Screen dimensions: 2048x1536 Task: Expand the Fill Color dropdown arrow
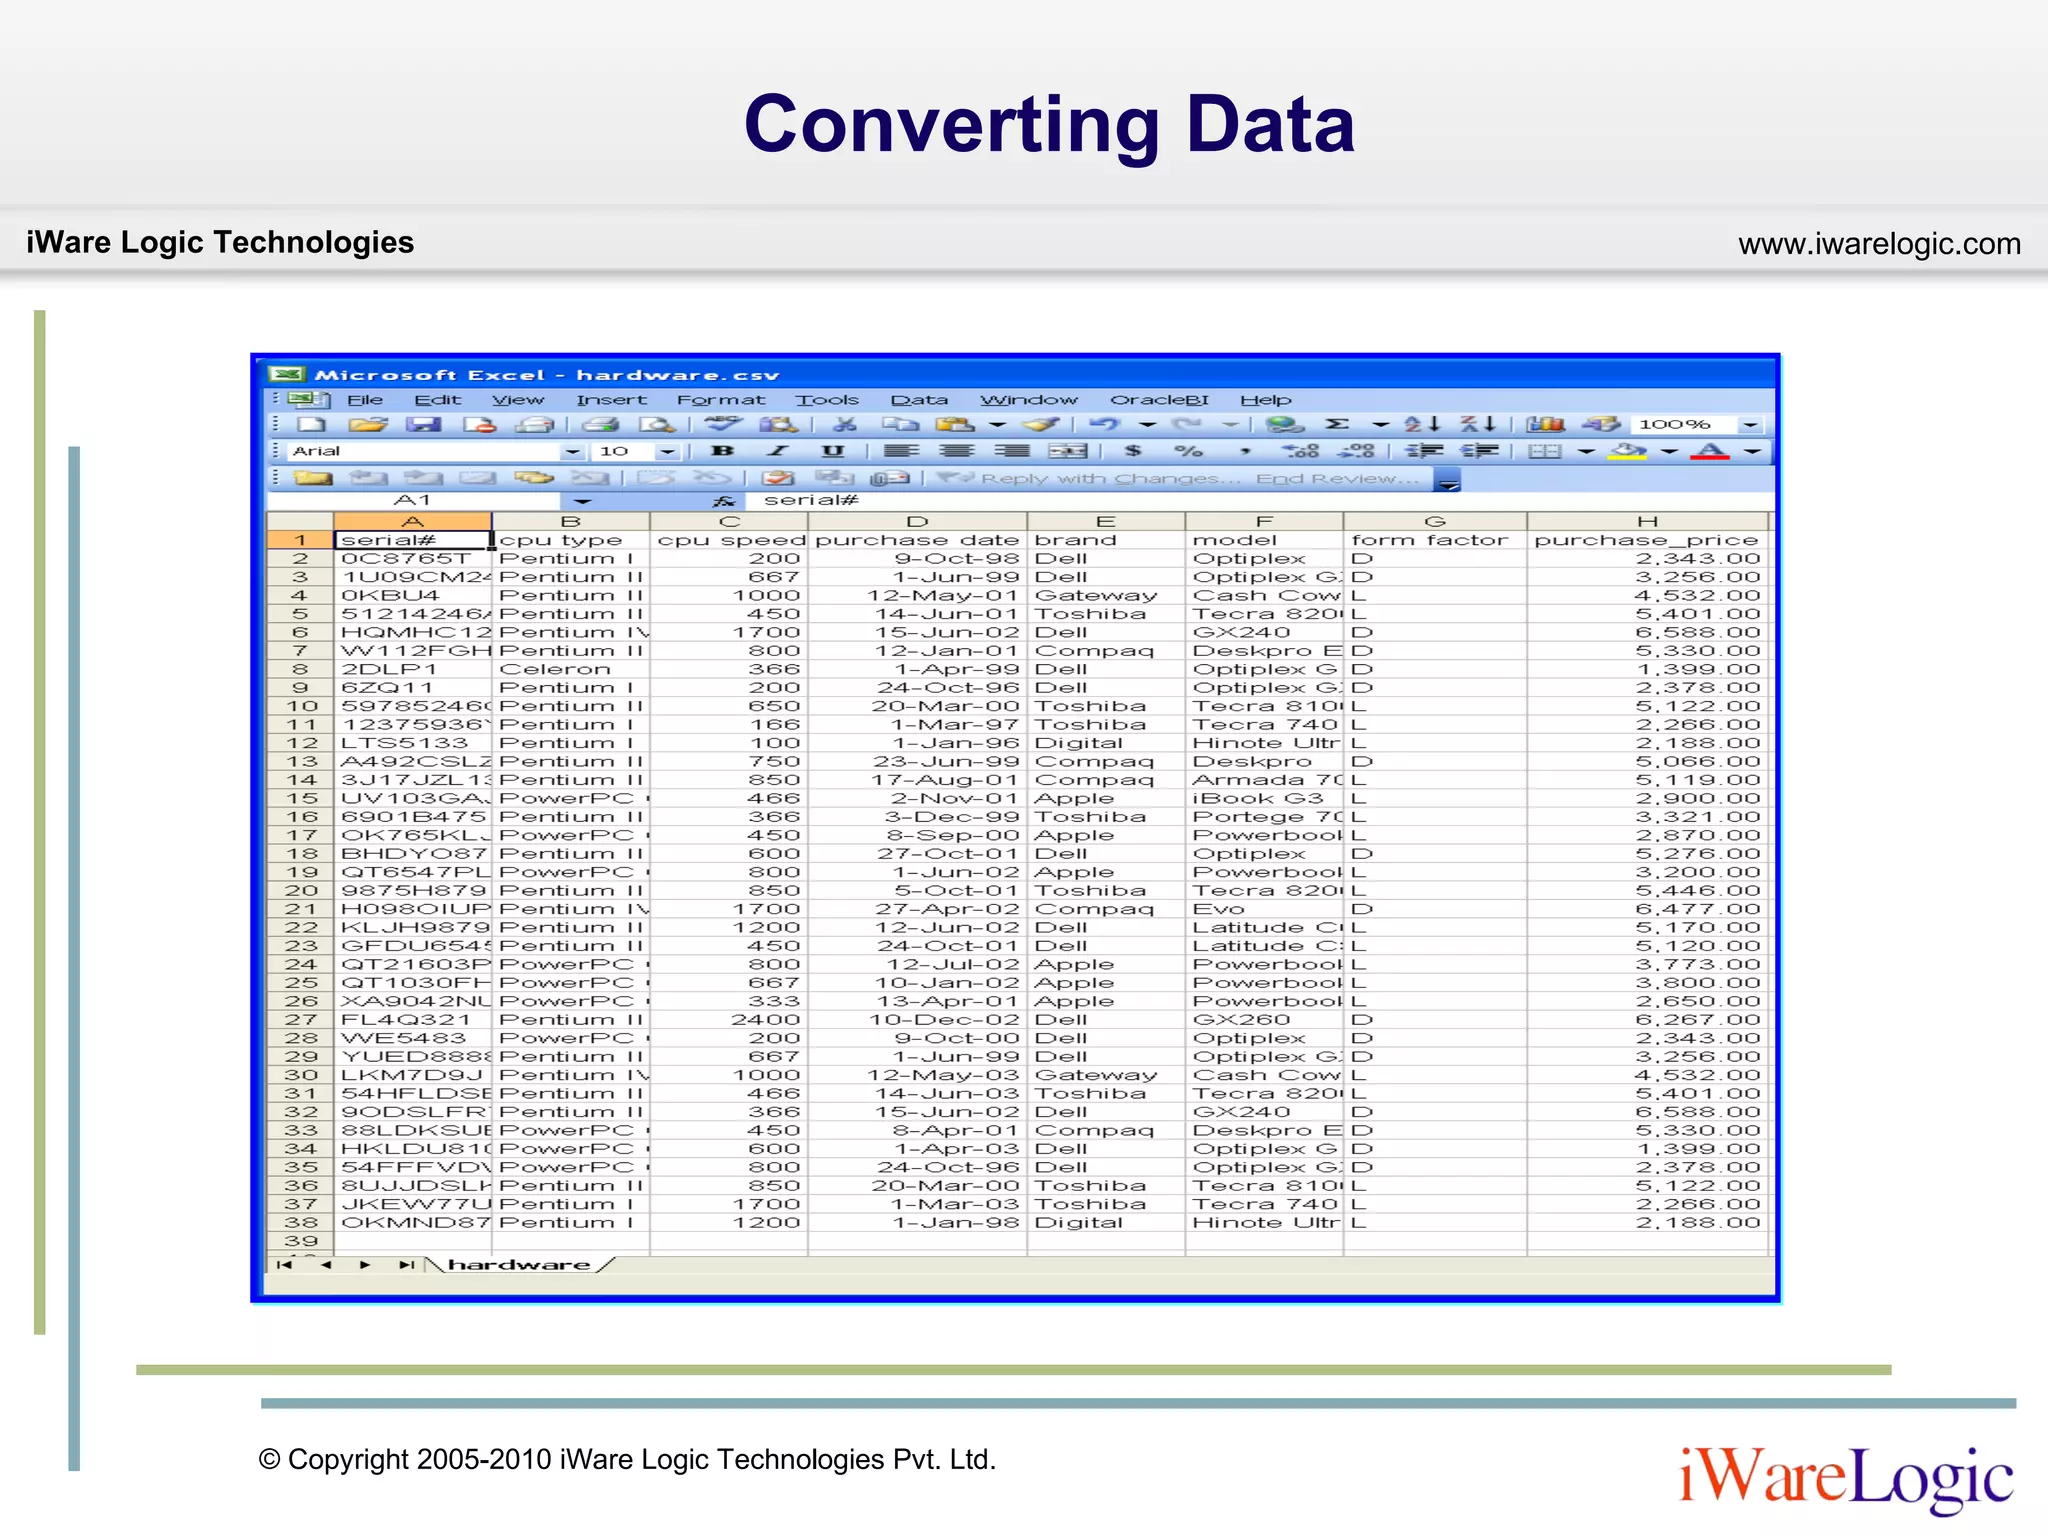click(1669, 452)
